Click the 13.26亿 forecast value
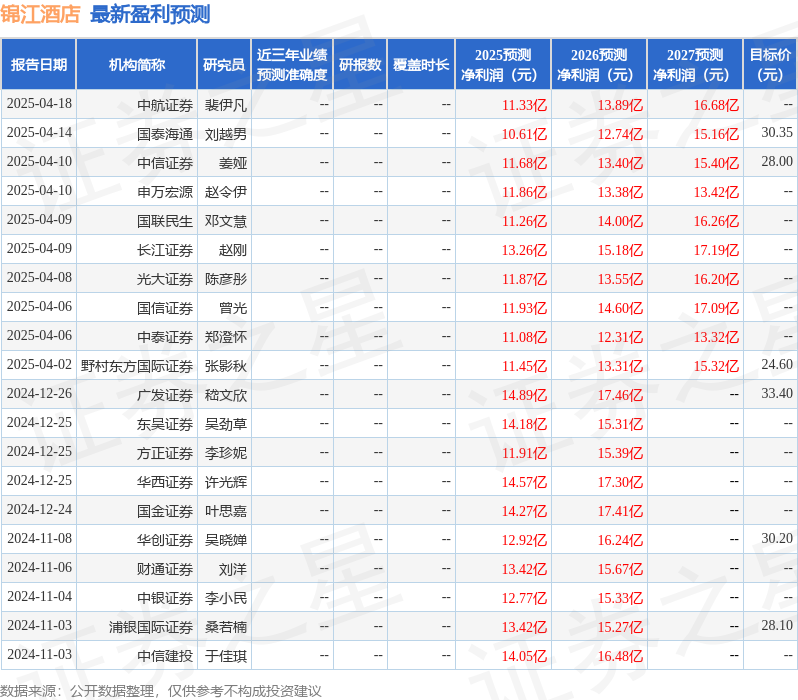This screenshot has height=700, width=798. (524, 250)
